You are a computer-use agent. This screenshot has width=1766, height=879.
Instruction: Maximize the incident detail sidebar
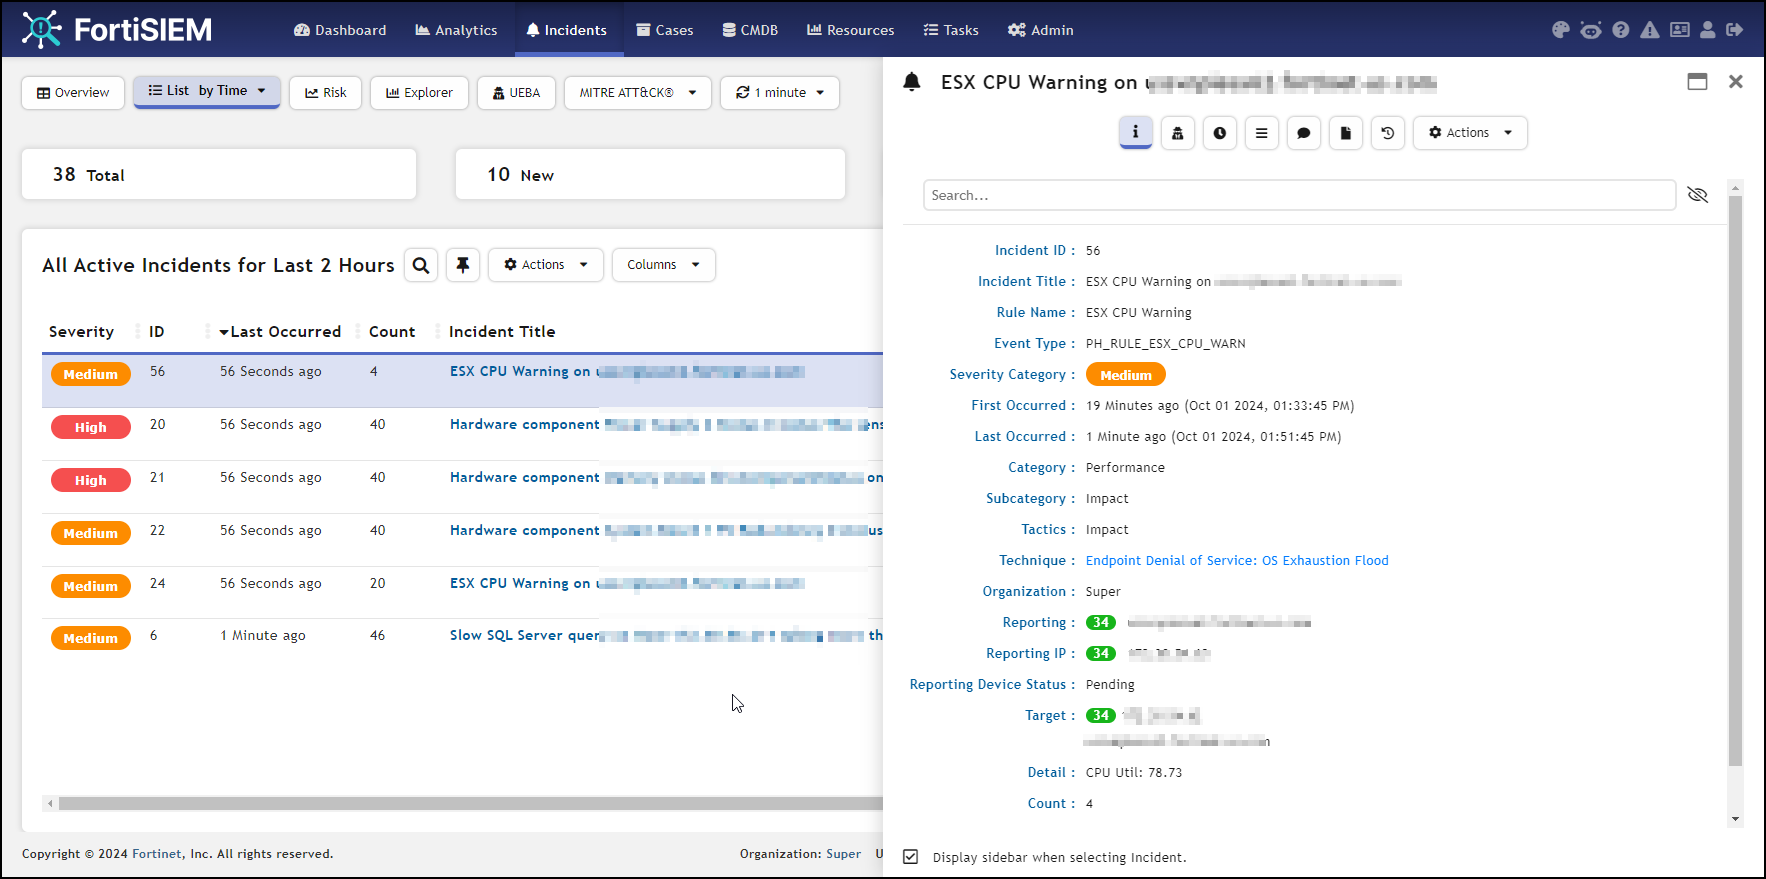coord(1697,82)
